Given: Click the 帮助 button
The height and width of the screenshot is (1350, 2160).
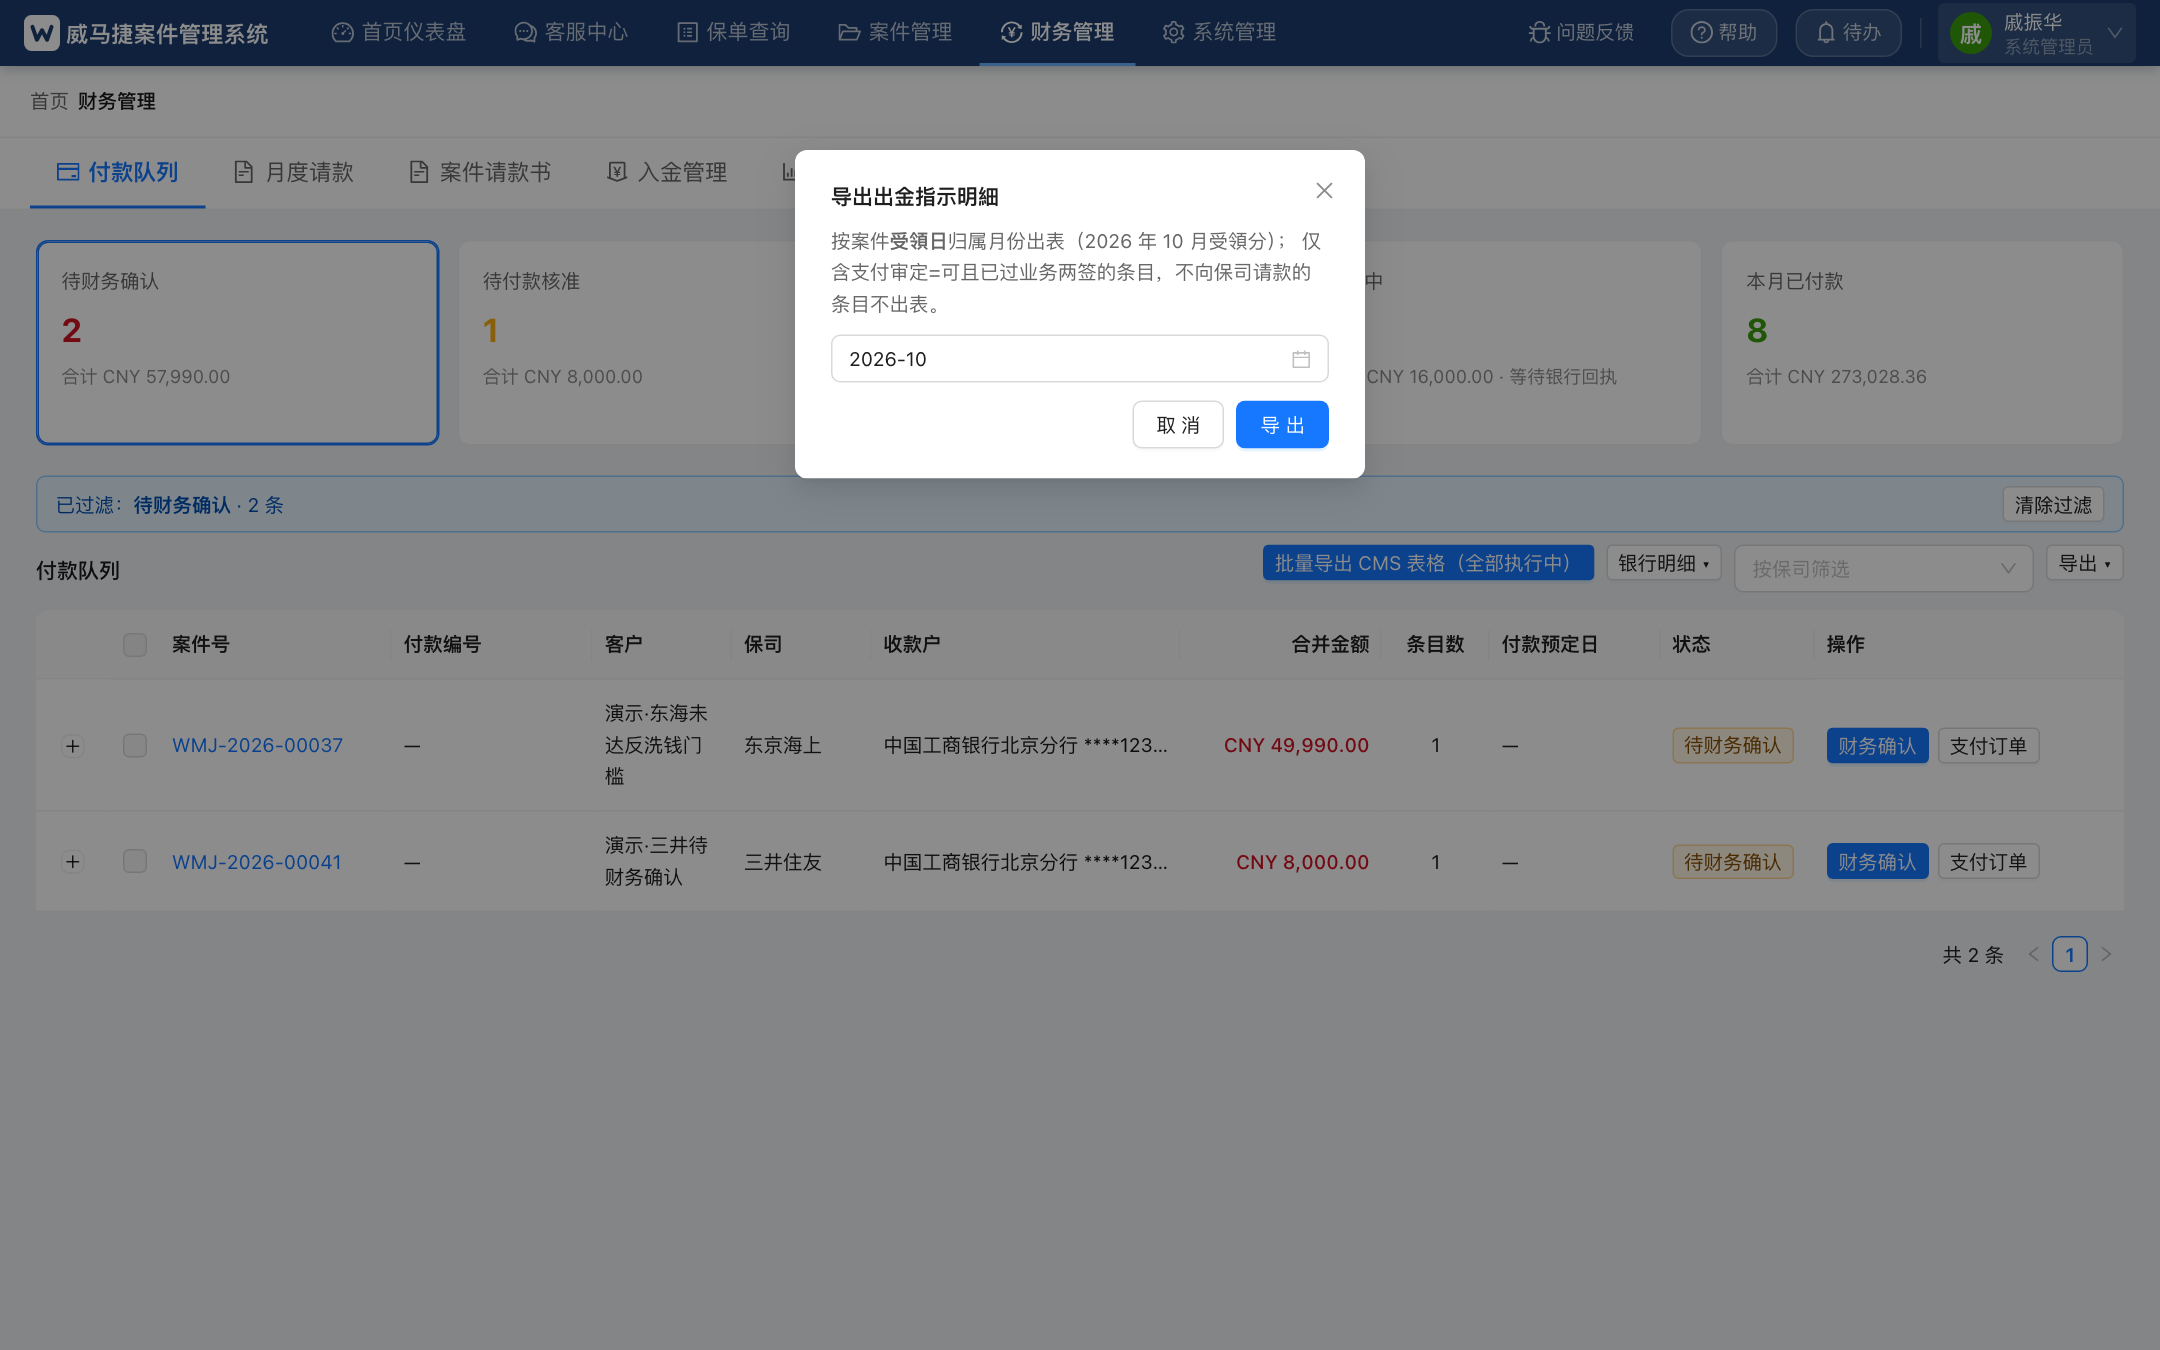Looking at the screenshot, I should point(1723,33).
